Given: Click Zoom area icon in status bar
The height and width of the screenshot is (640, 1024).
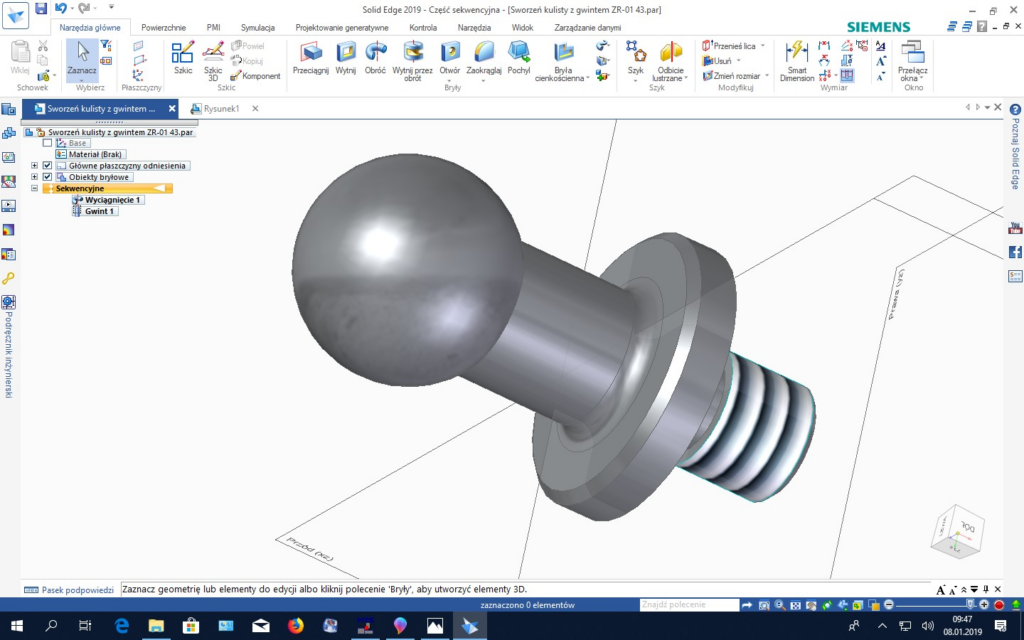Looking at the screenshot, I should click(764, 605).
